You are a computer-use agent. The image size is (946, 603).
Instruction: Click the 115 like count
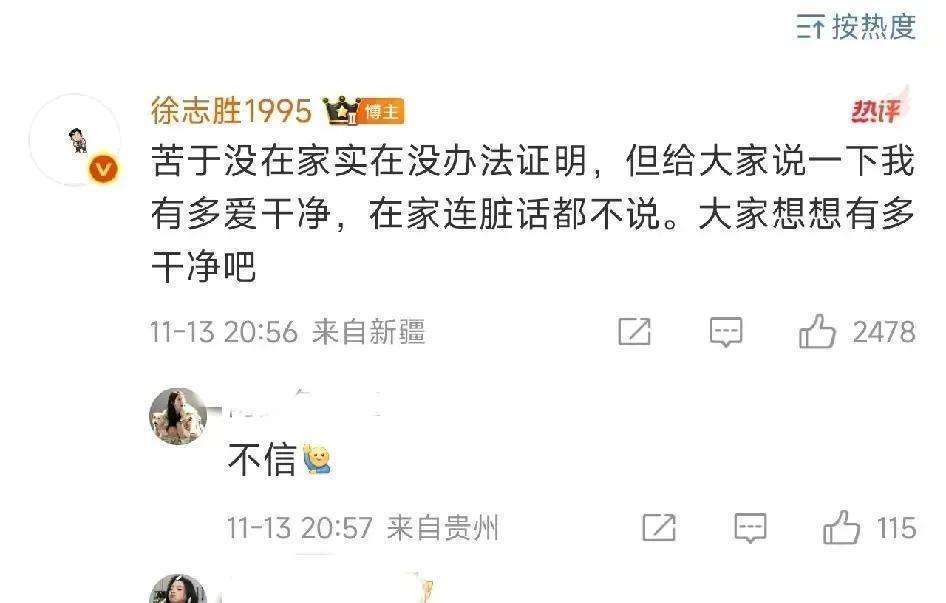(x=897, y=528)
